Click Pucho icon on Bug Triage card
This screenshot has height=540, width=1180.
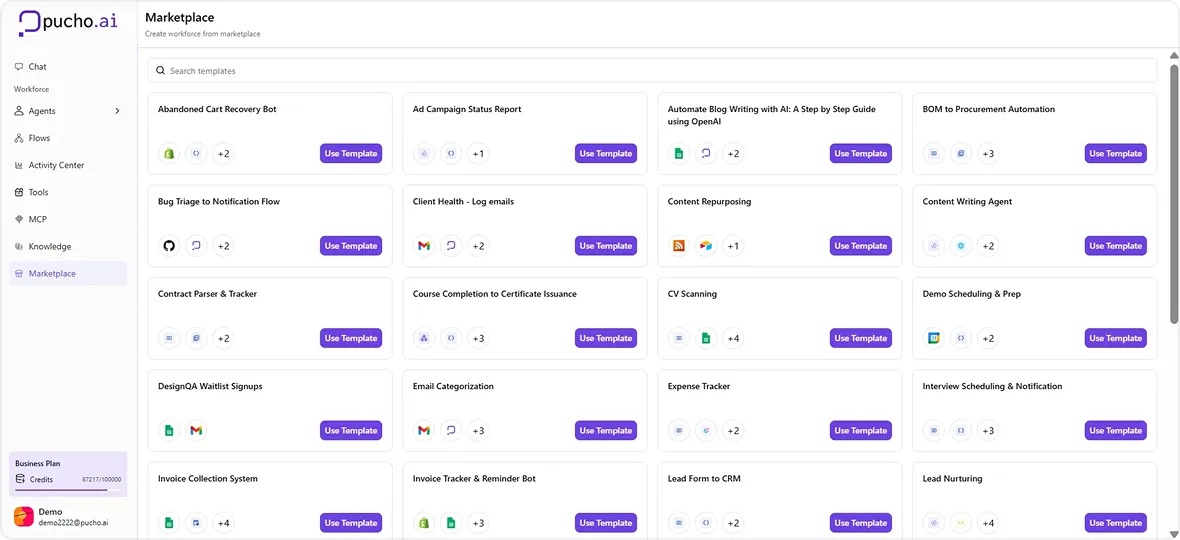196,246
